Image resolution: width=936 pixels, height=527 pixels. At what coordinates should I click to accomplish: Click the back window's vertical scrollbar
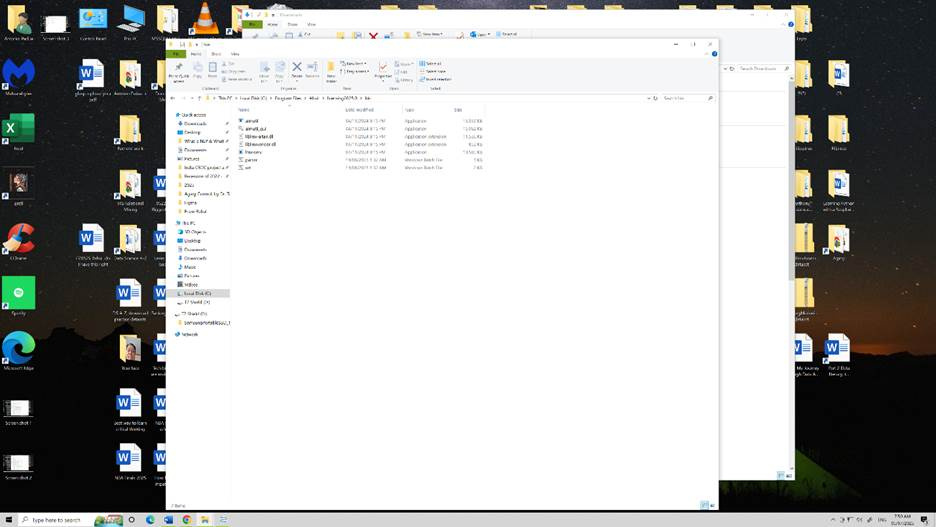coord(792,179)
